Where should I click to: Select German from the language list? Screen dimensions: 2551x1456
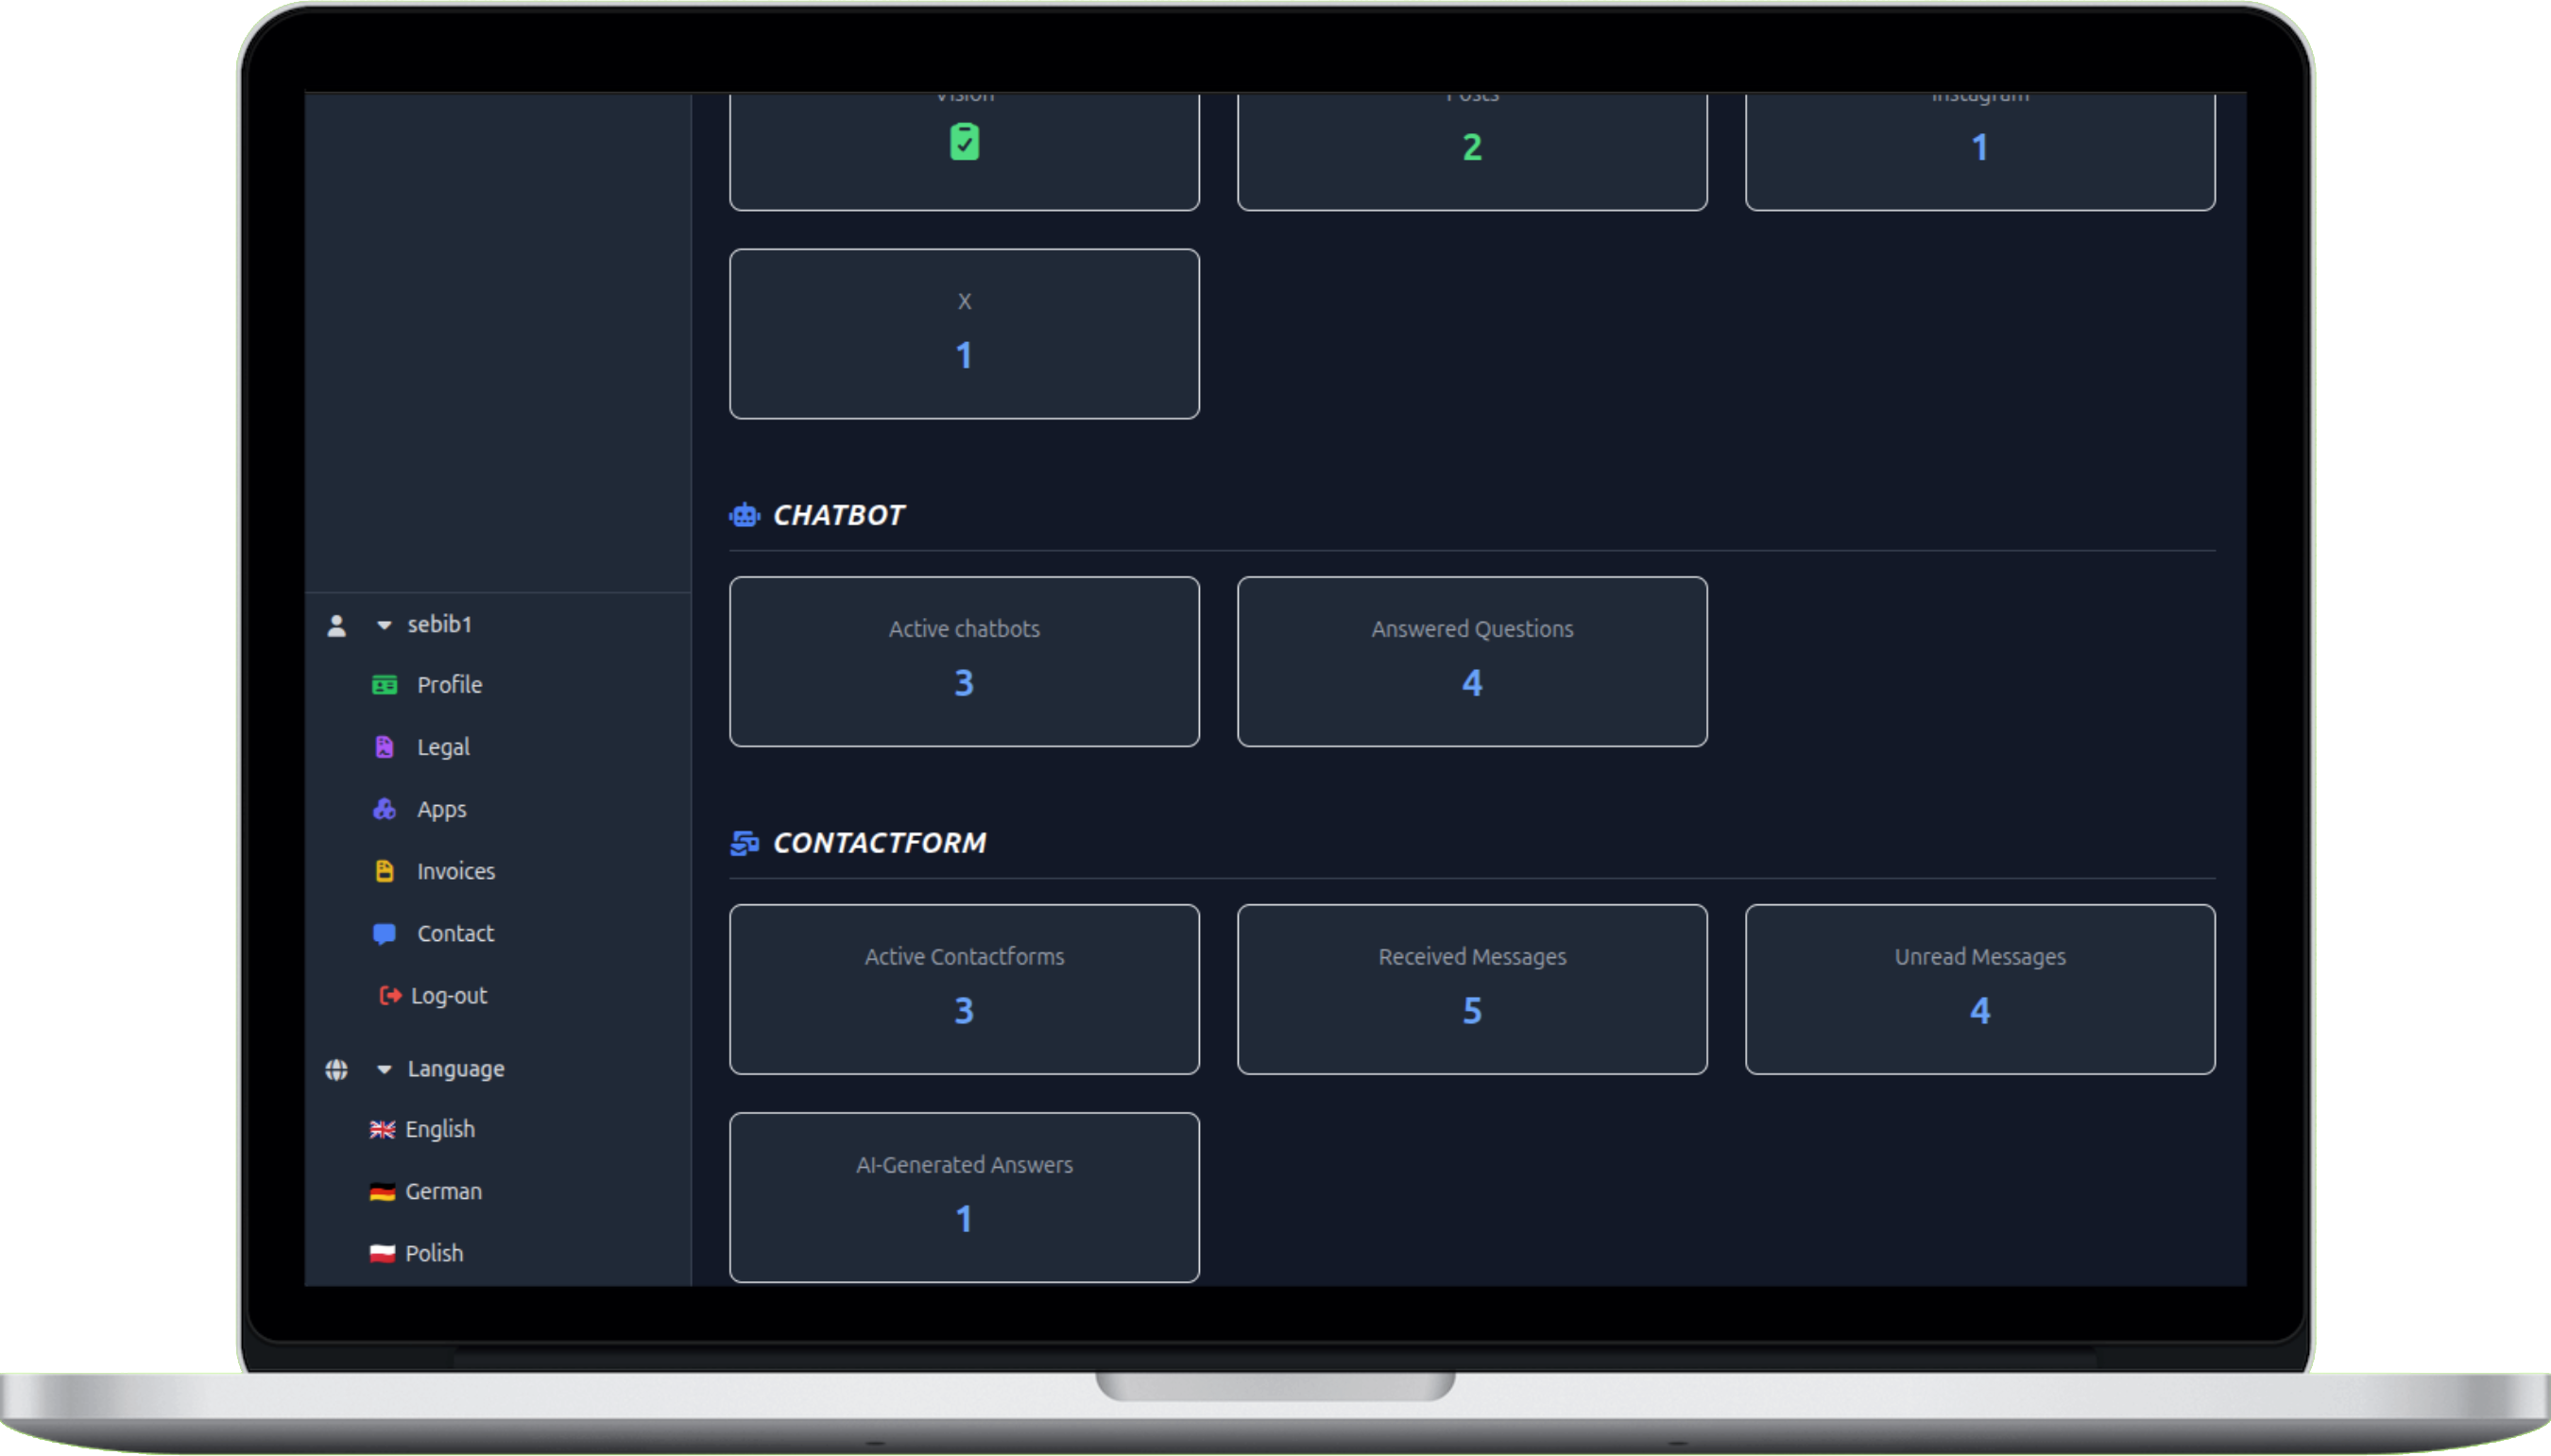[x=443, y=1191]
